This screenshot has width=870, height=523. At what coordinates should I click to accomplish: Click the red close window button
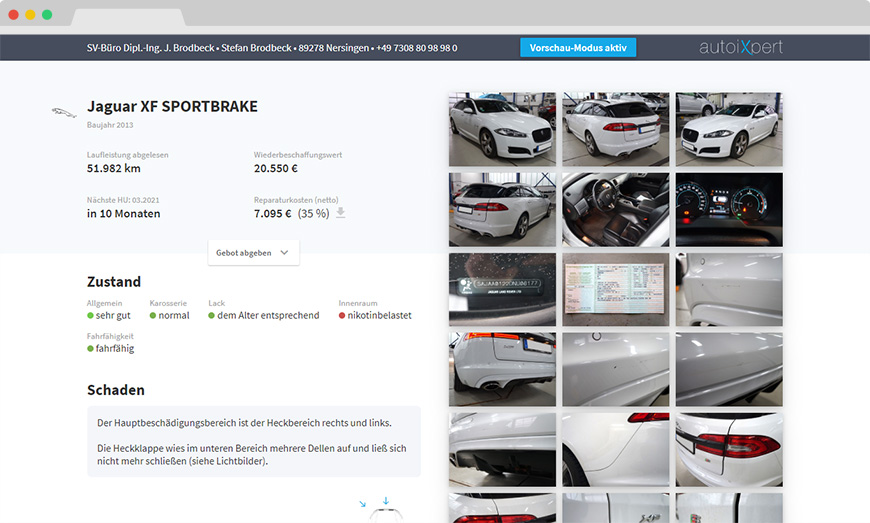[x=13, y=14]
